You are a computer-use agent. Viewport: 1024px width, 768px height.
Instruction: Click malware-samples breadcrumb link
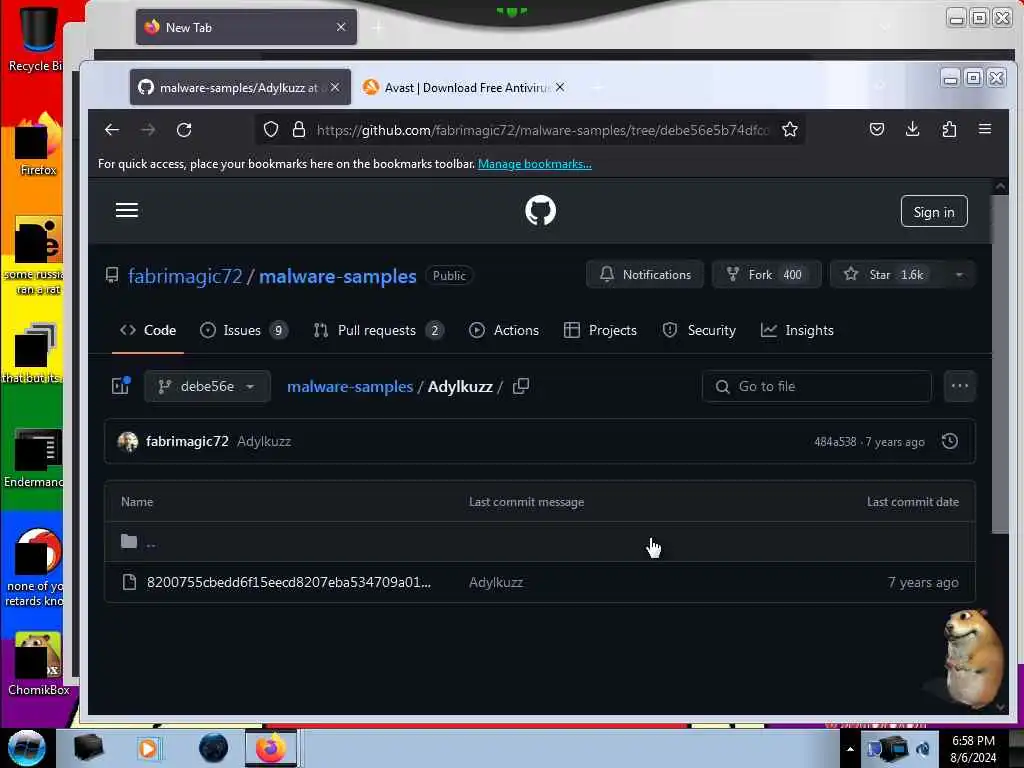pyautogui.click(x=350, y=387)
